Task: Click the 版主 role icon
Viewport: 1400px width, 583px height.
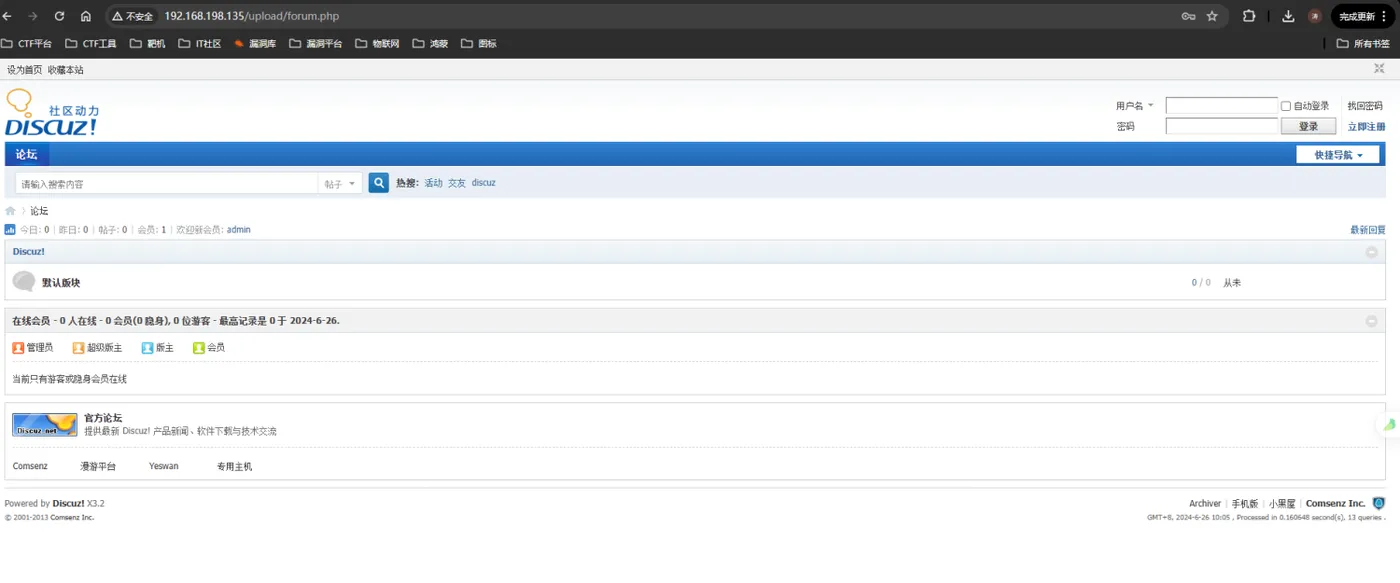Action: tap(147, 348)
